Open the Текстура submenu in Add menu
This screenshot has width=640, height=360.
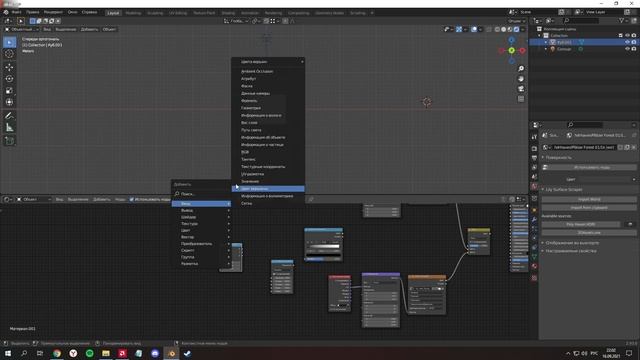pos(201,224)
